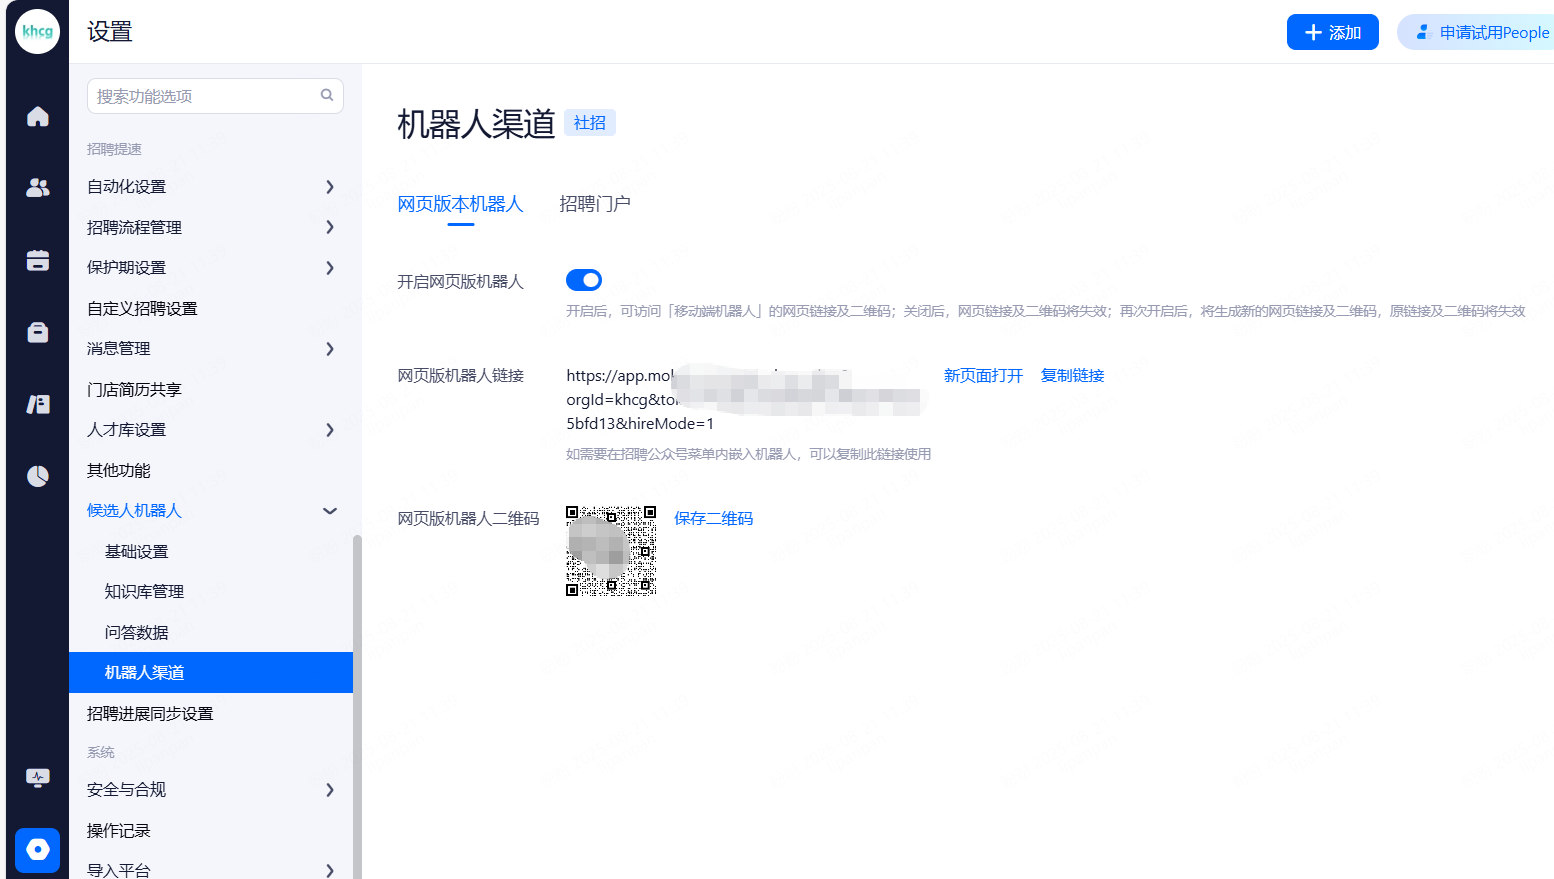Click the khcg logo avatar
The image size is (1554, 879).
click(x=38, y=32)
